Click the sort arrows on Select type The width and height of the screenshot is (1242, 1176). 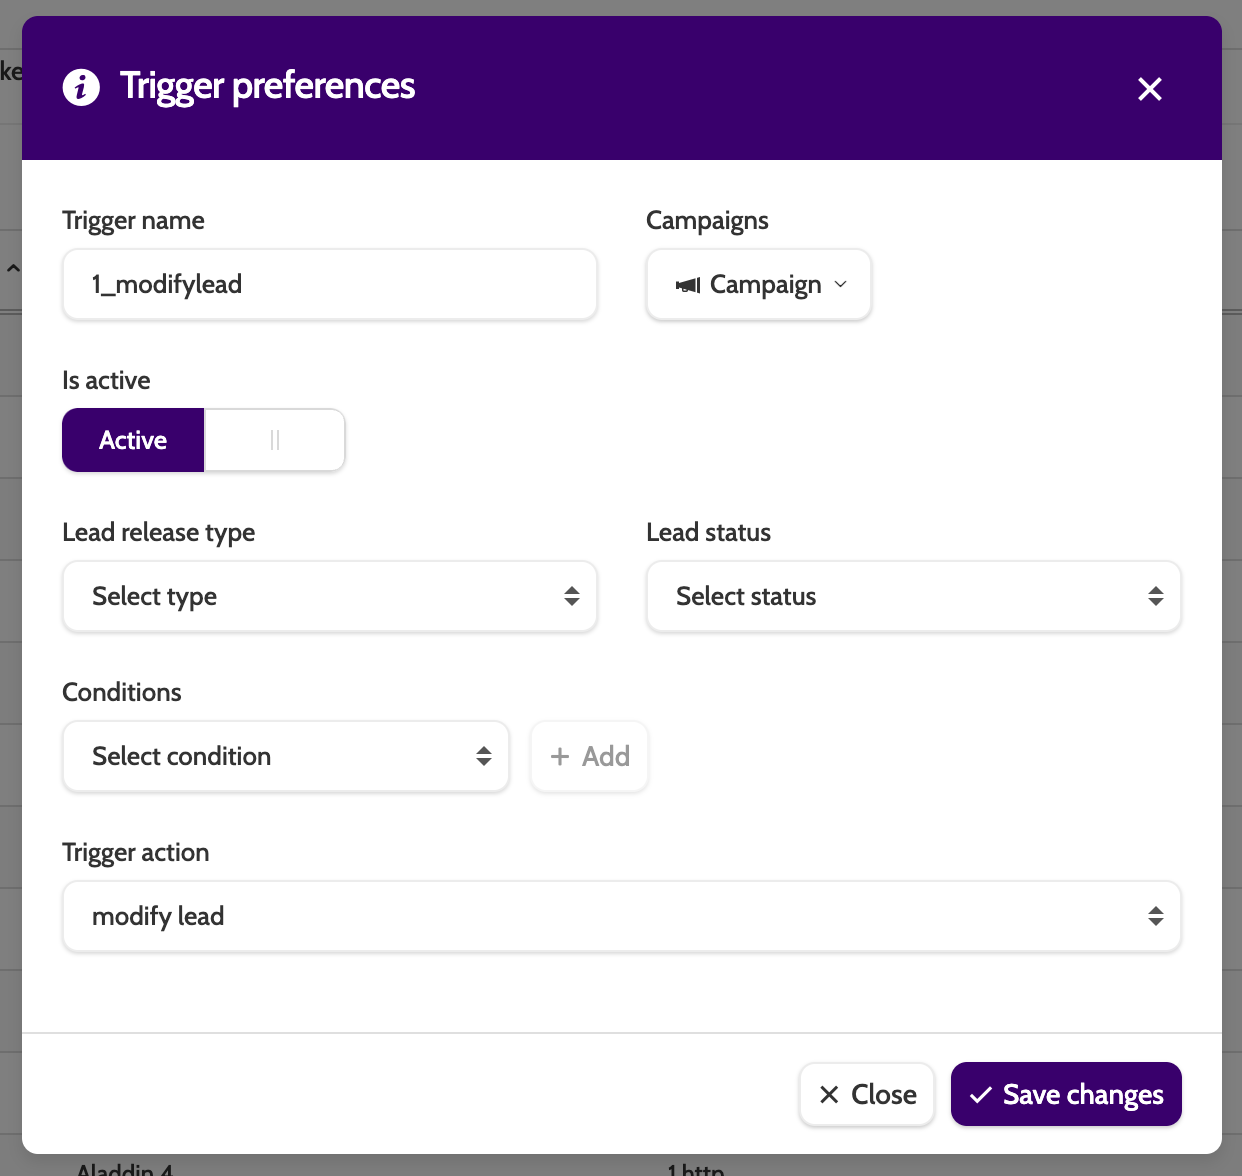[572, 596]
